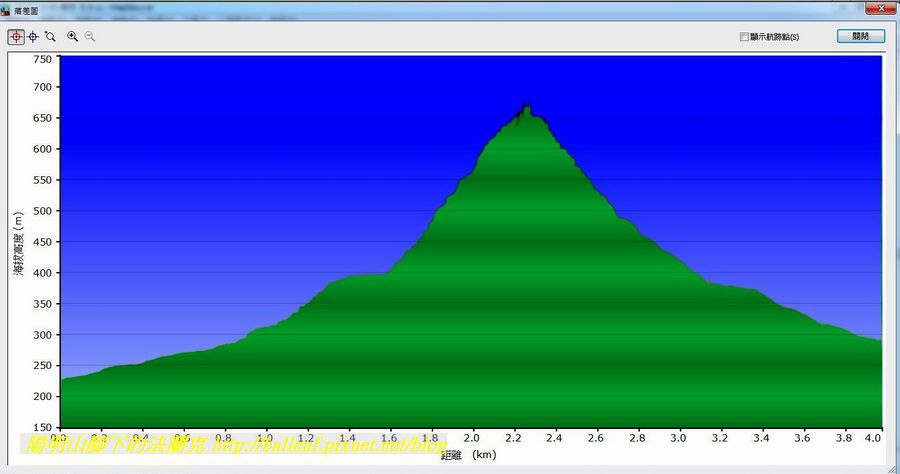This screenshot has width=900, height=474.
Task: Click the 2.4 distance tick label
Action: [x=554, y=438]
